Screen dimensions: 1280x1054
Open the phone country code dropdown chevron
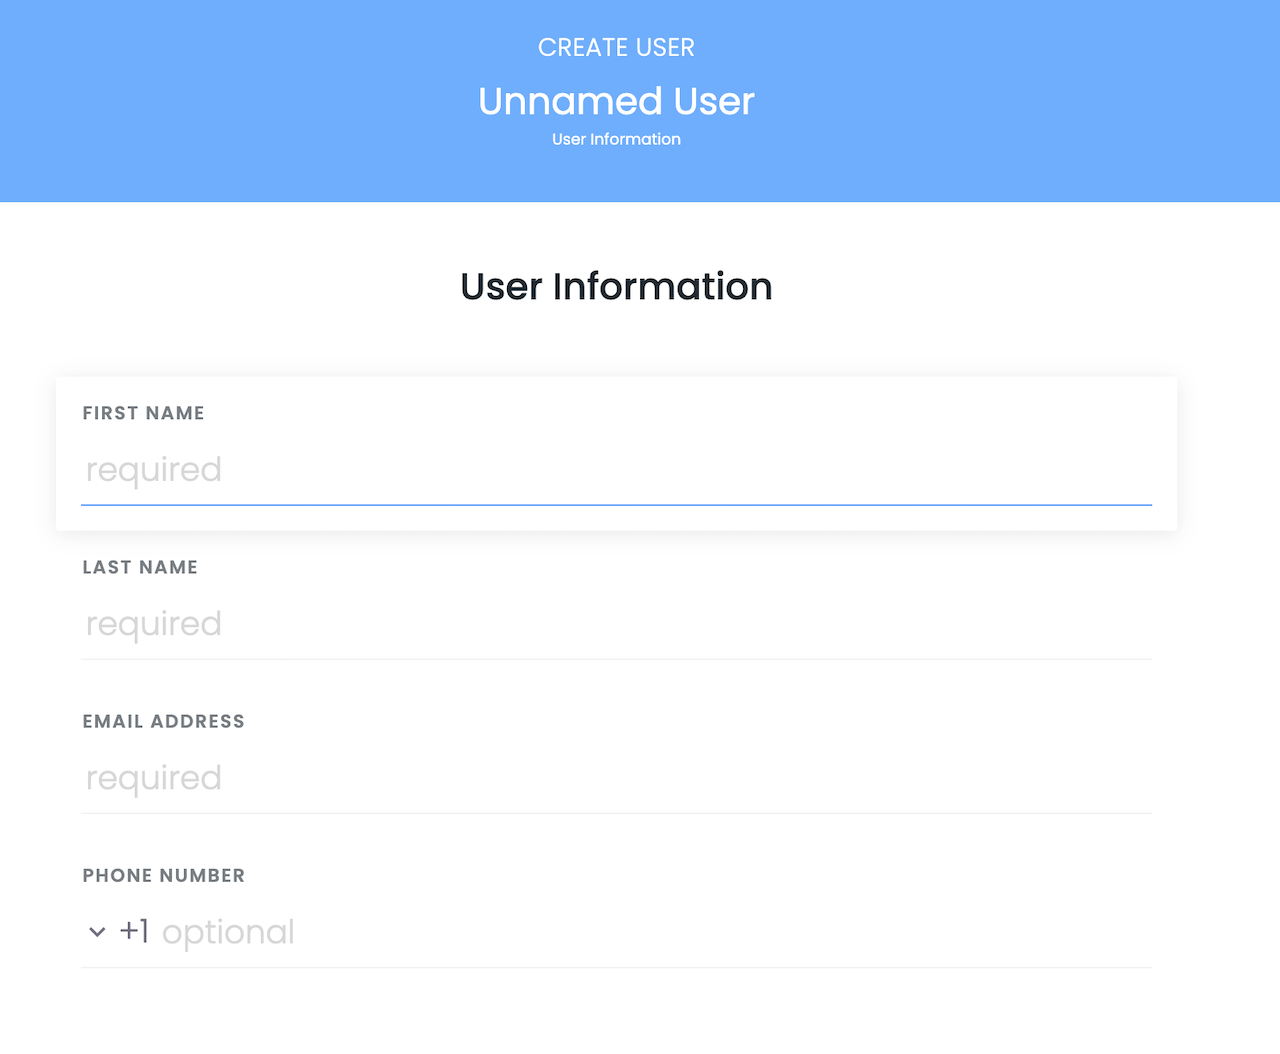[97, 932]
